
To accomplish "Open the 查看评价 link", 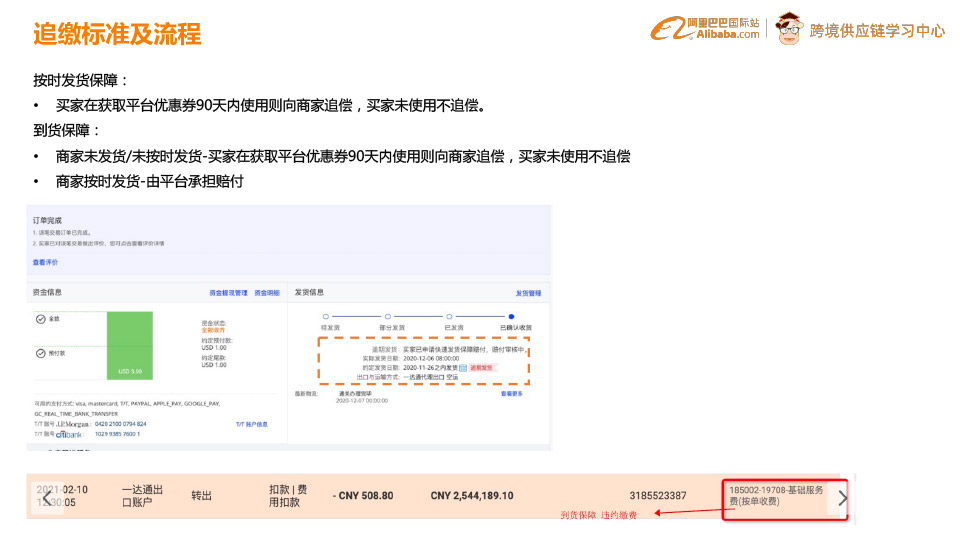I will (x=45, y=262).
